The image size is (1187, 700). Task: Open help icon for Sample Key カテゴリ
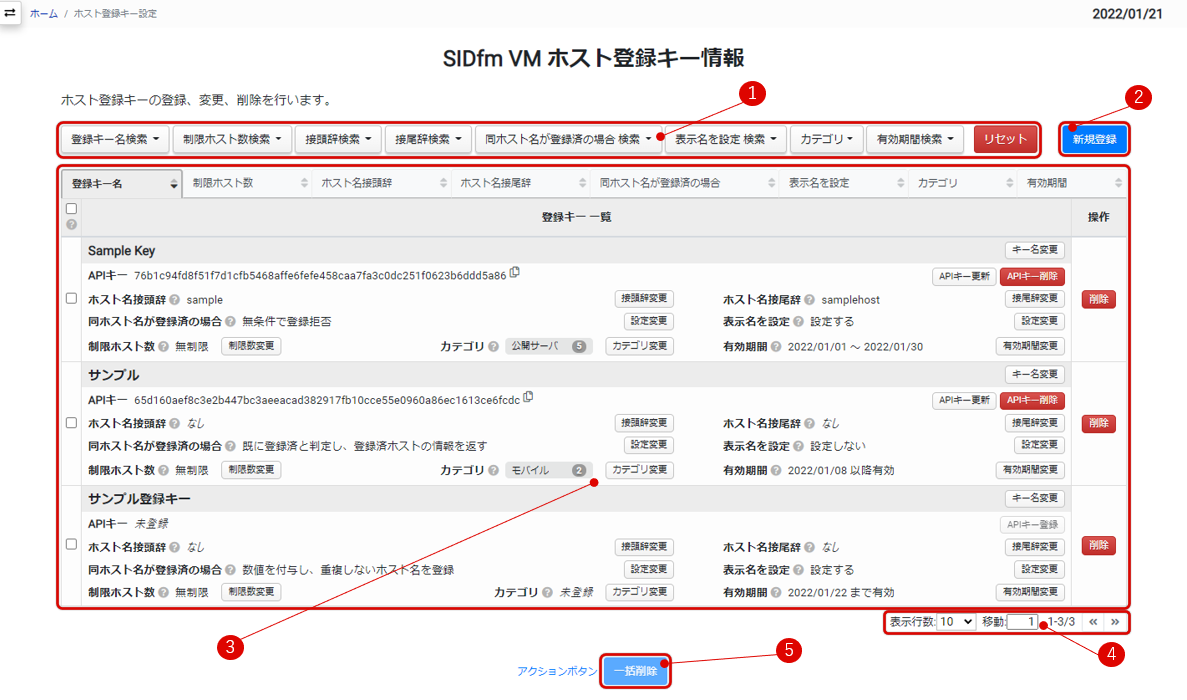(494, 347)
